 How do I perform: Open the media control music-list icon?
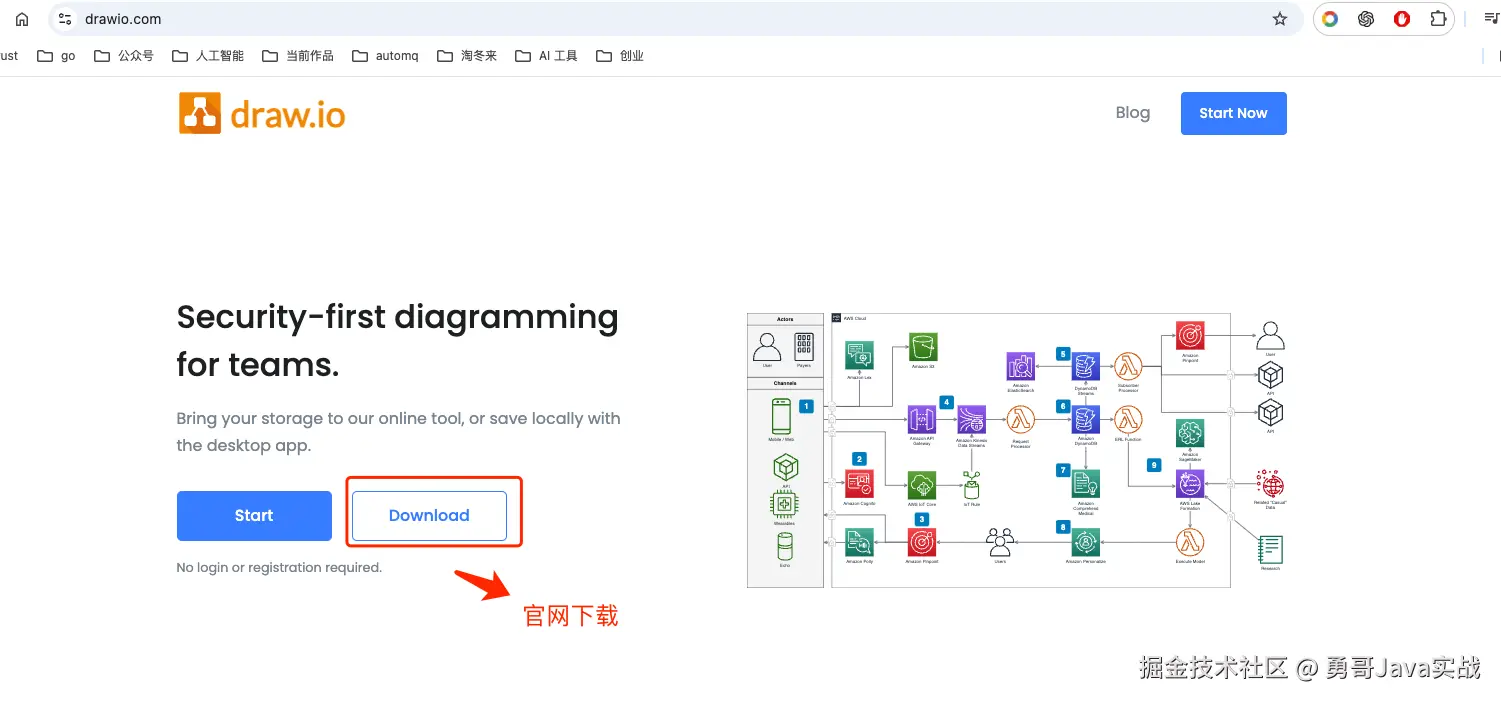[x=1492, y=19]
